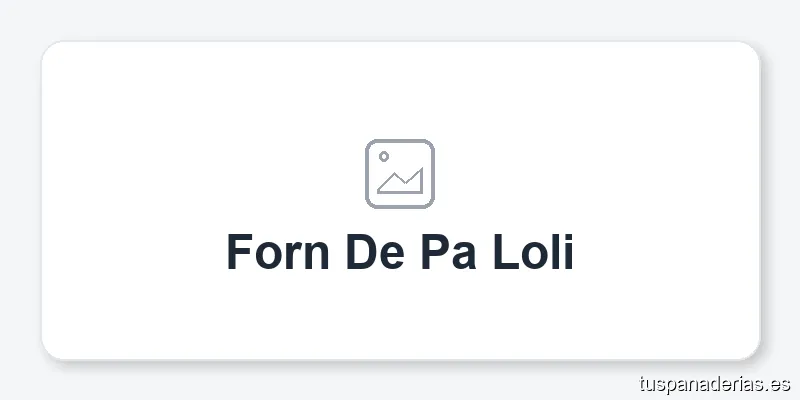800x400 pixels.
Task: Select the "Forn De Pa Loli" heading
Action: (400, 251)
